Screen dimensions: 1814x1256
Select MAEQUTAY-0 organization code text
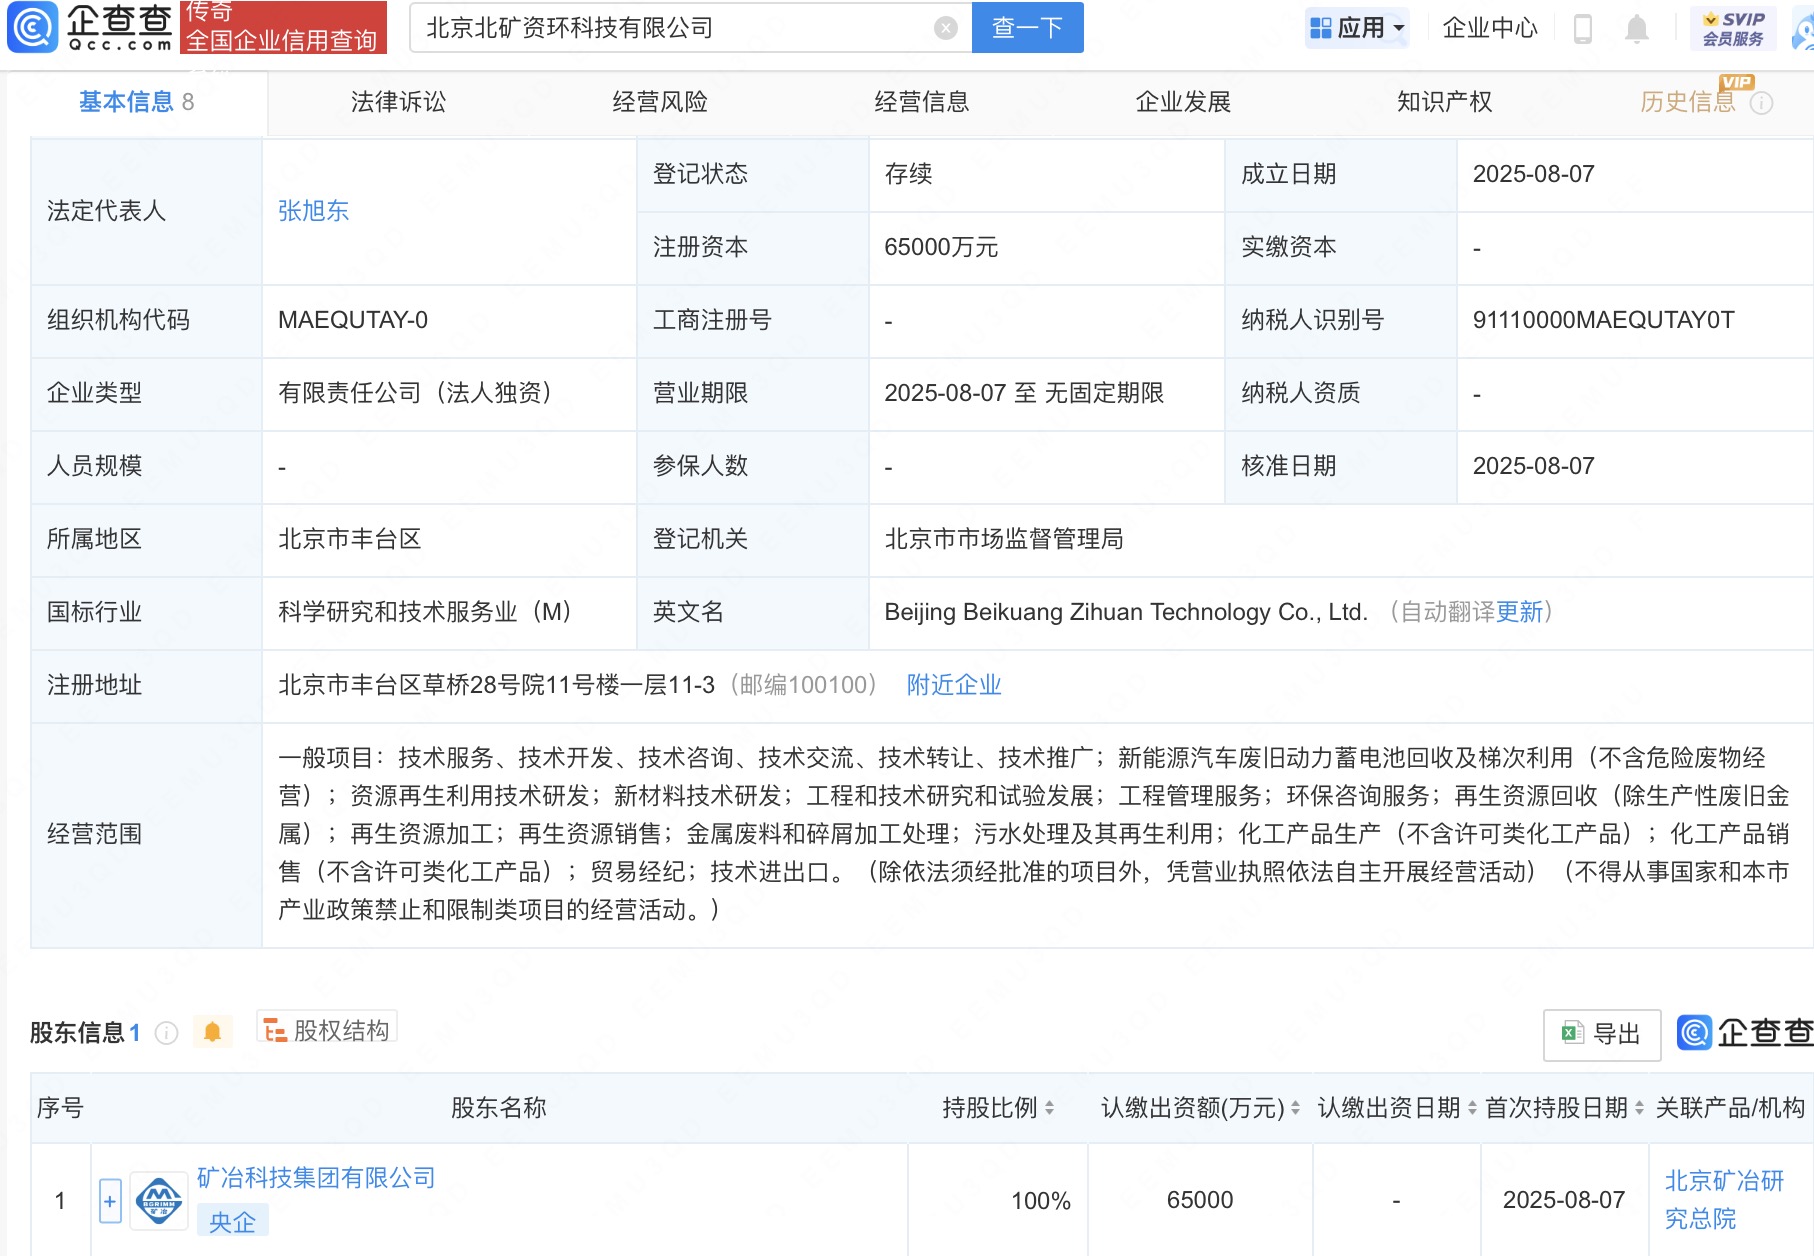353,320
